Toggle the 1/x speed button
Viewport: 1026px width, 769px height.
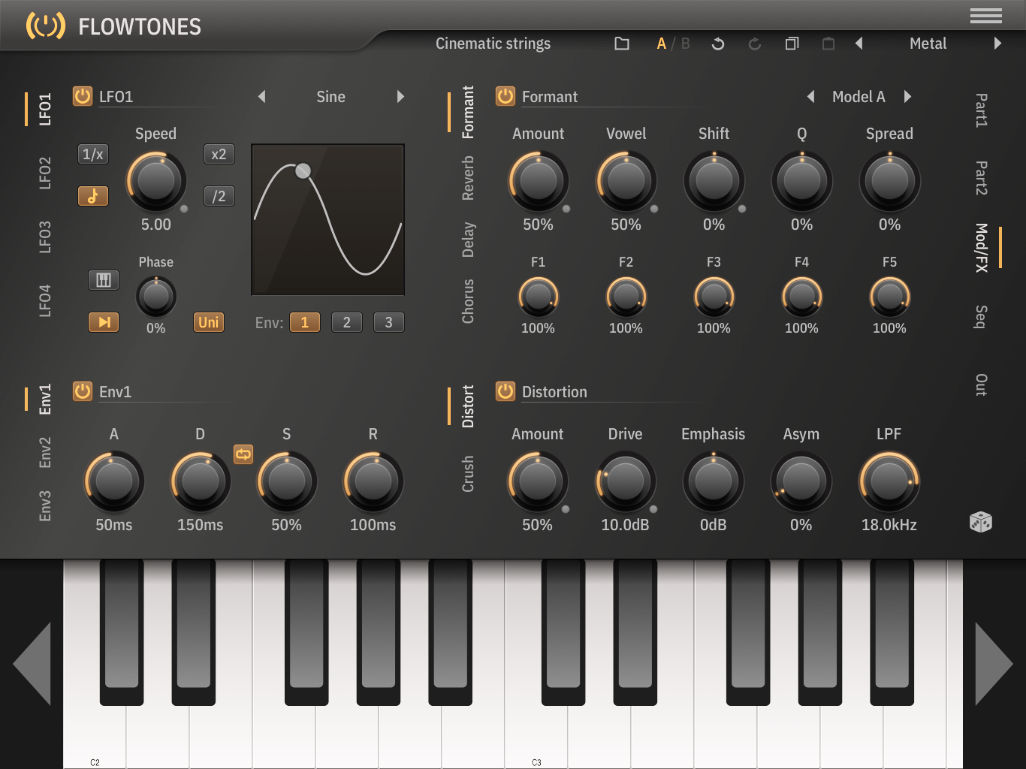point(93,154)
